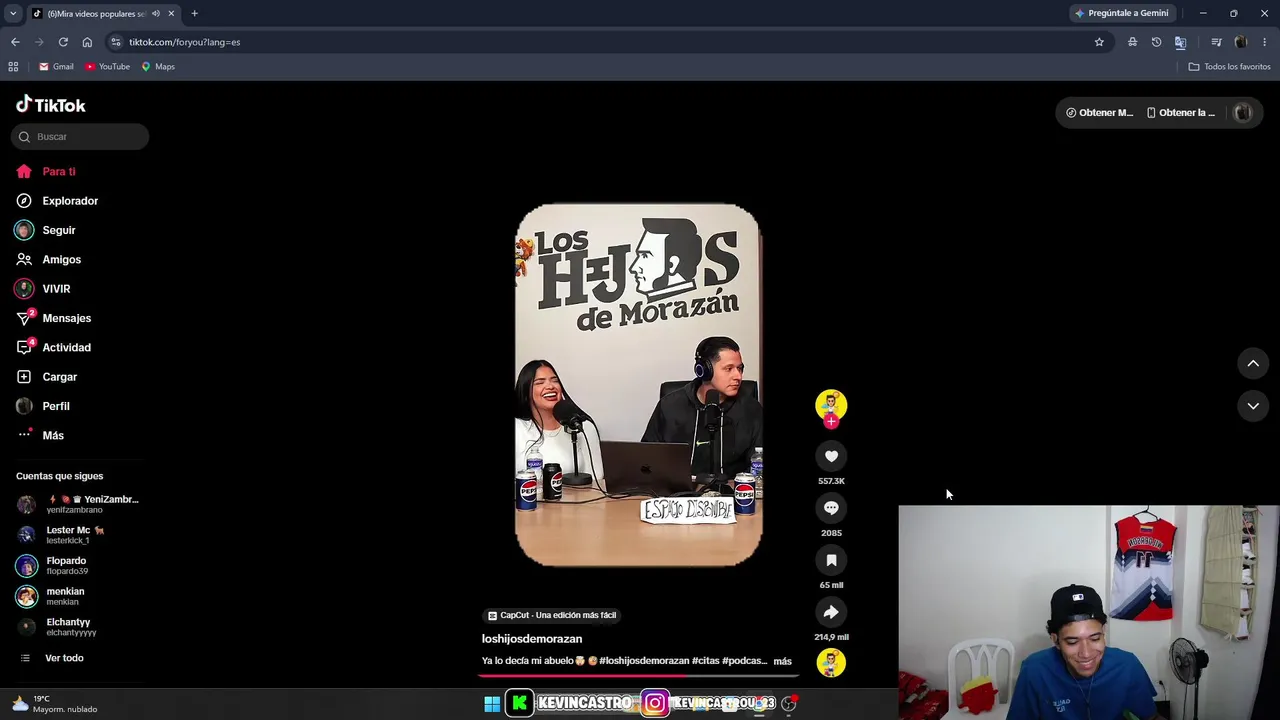Like the video with the heart icon
The image size is (1280, 720).
831,456
